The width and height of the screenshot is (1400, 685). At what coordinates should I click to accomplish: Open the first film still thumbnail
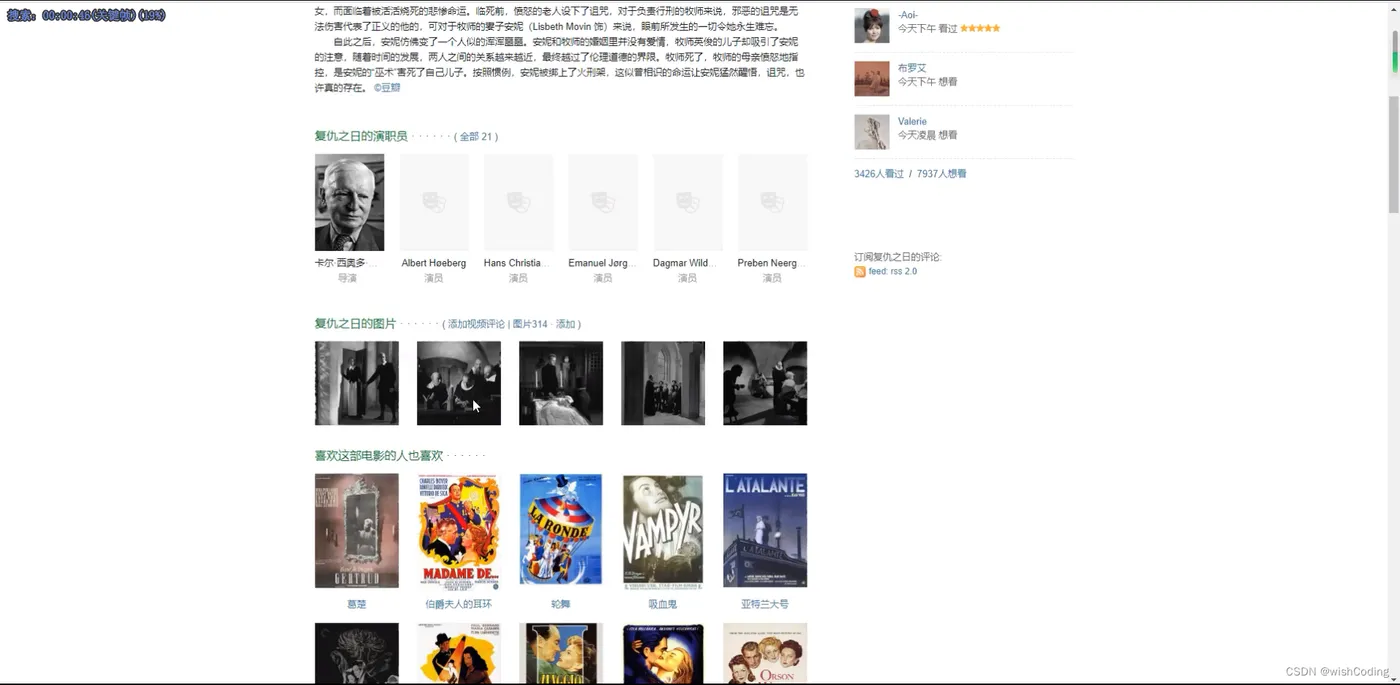point(356,383)
